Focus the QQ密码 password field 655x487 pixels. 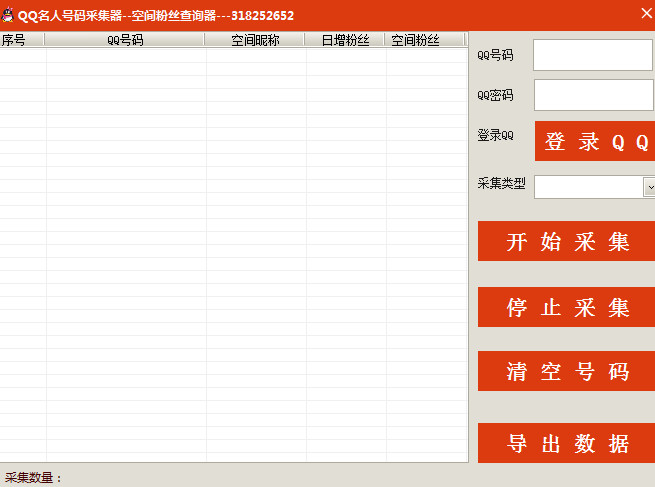tap(592, 95)
